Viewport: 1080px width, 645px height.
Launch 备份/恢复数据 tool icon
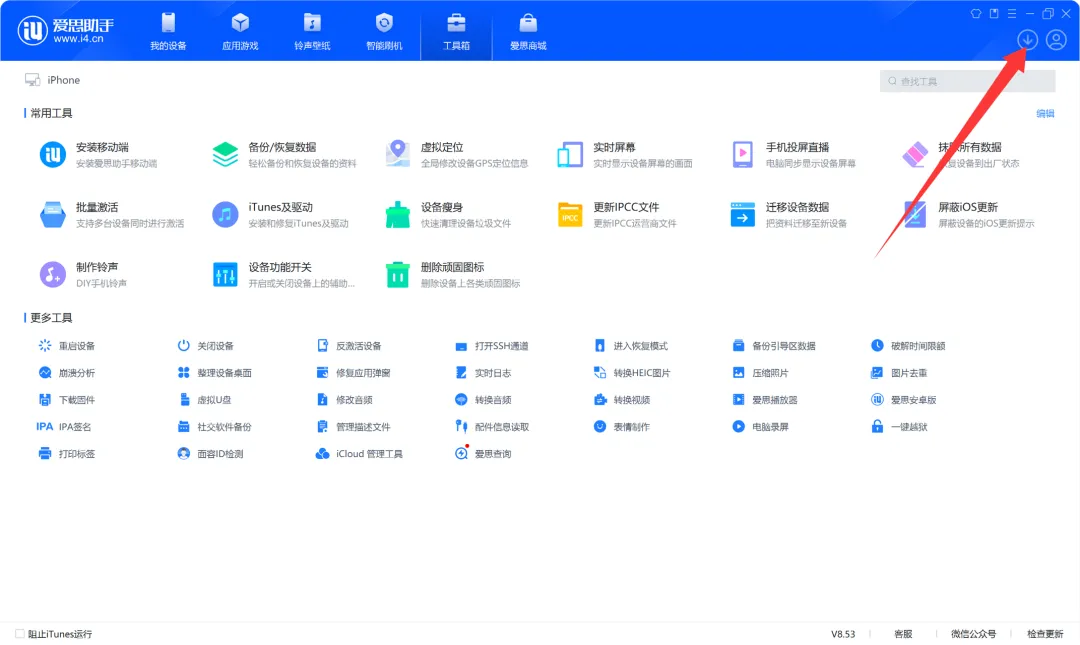(x=225, y=154)
